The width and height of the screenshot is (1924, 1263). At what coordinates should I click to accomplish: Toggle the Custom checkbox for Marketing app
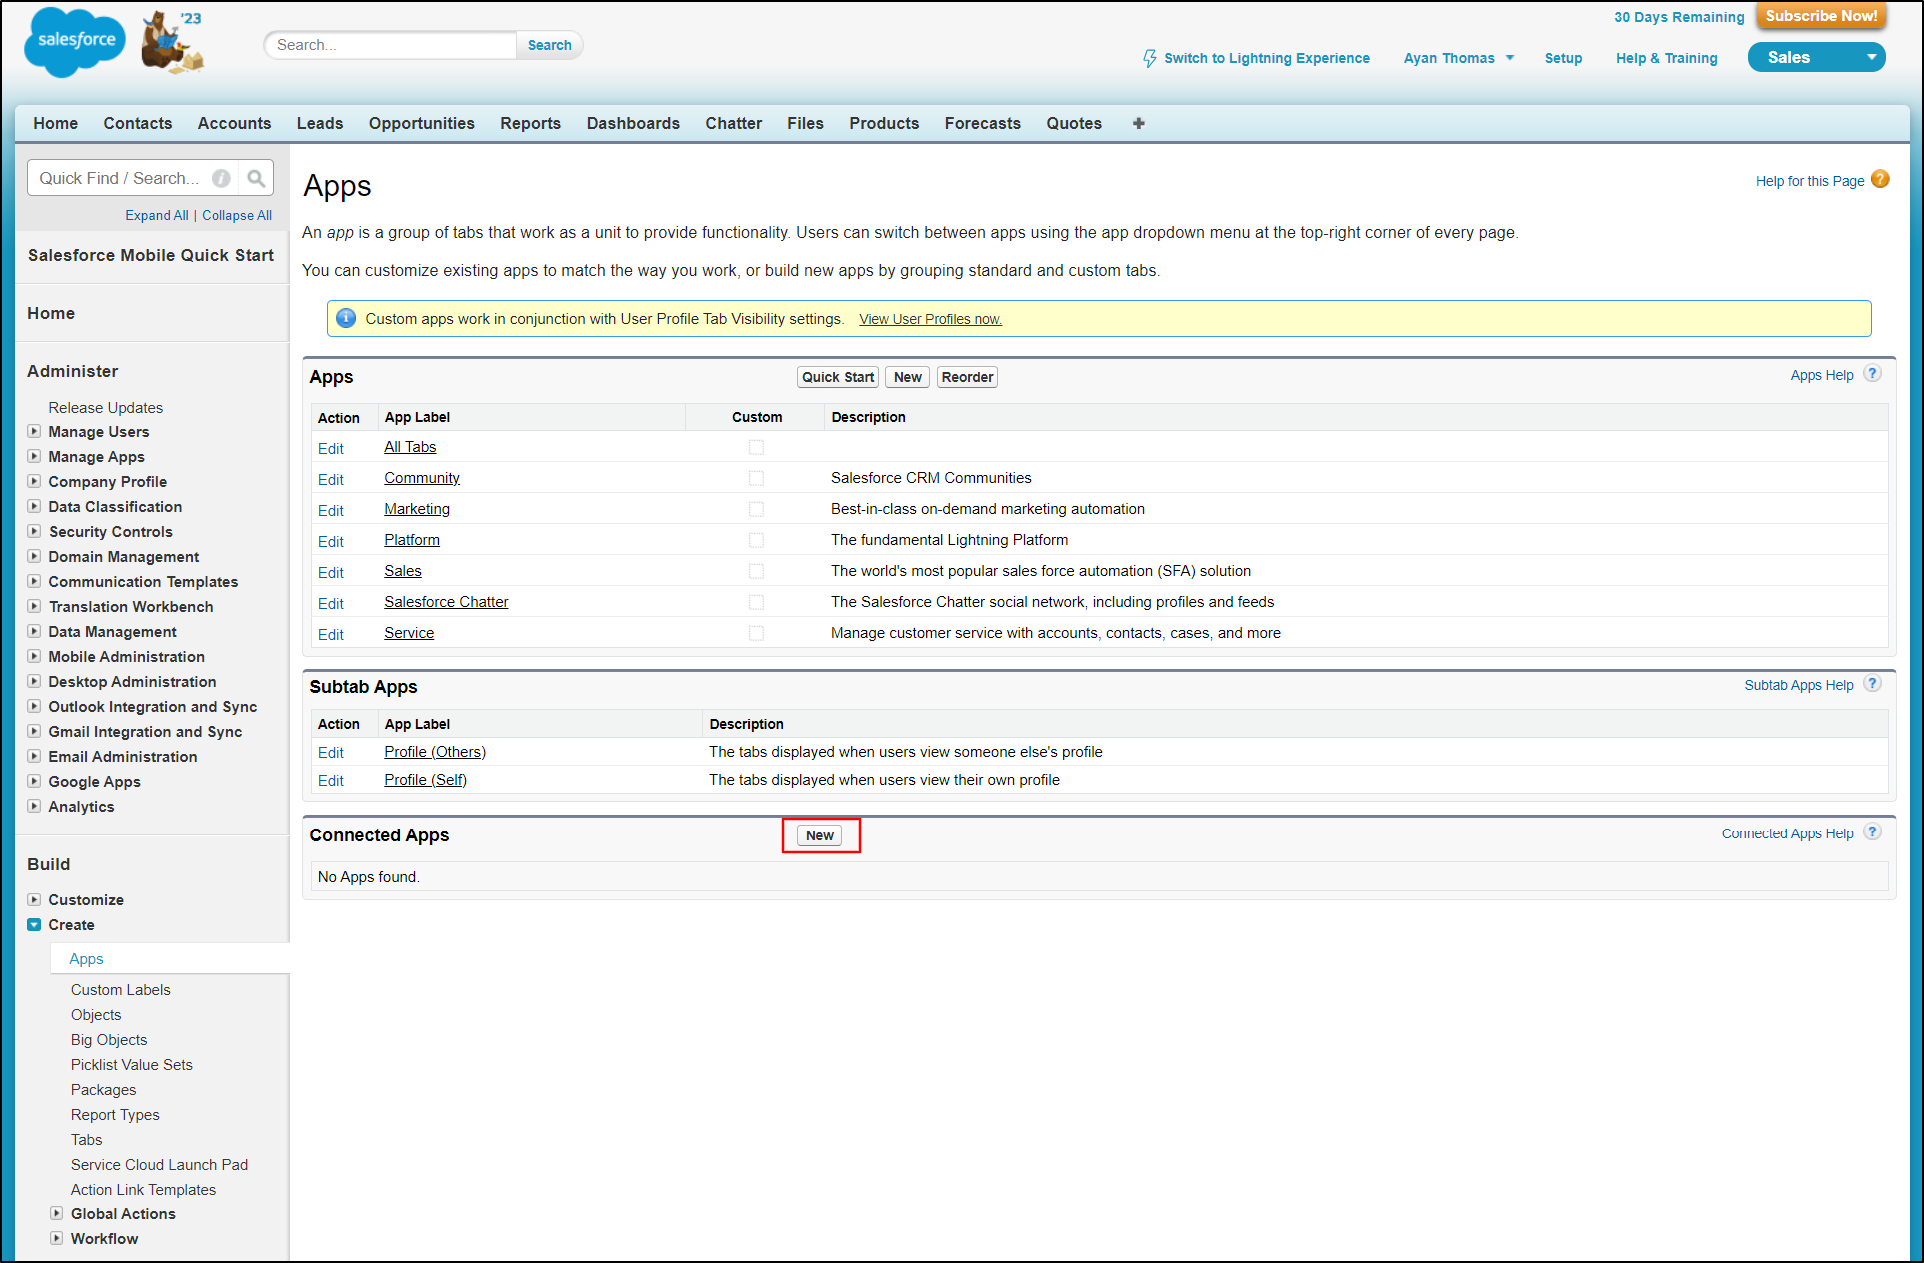click(756, 509)
